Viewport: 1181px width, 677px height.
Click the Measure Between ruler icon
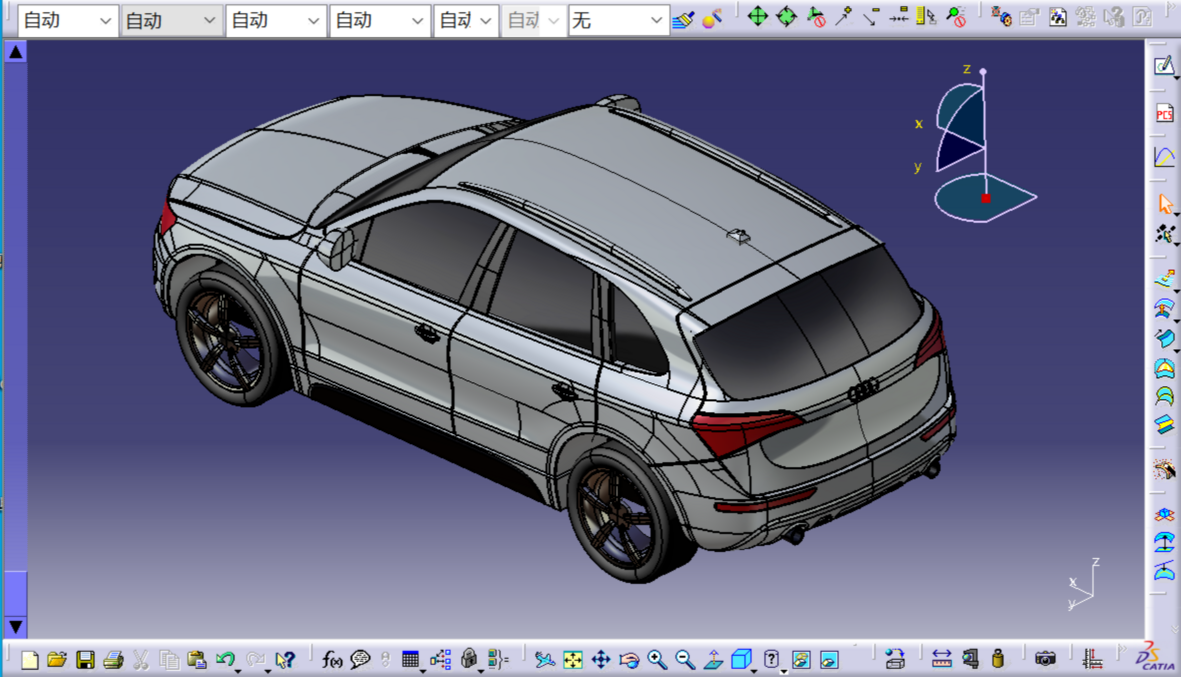click(x=941, y=659)
